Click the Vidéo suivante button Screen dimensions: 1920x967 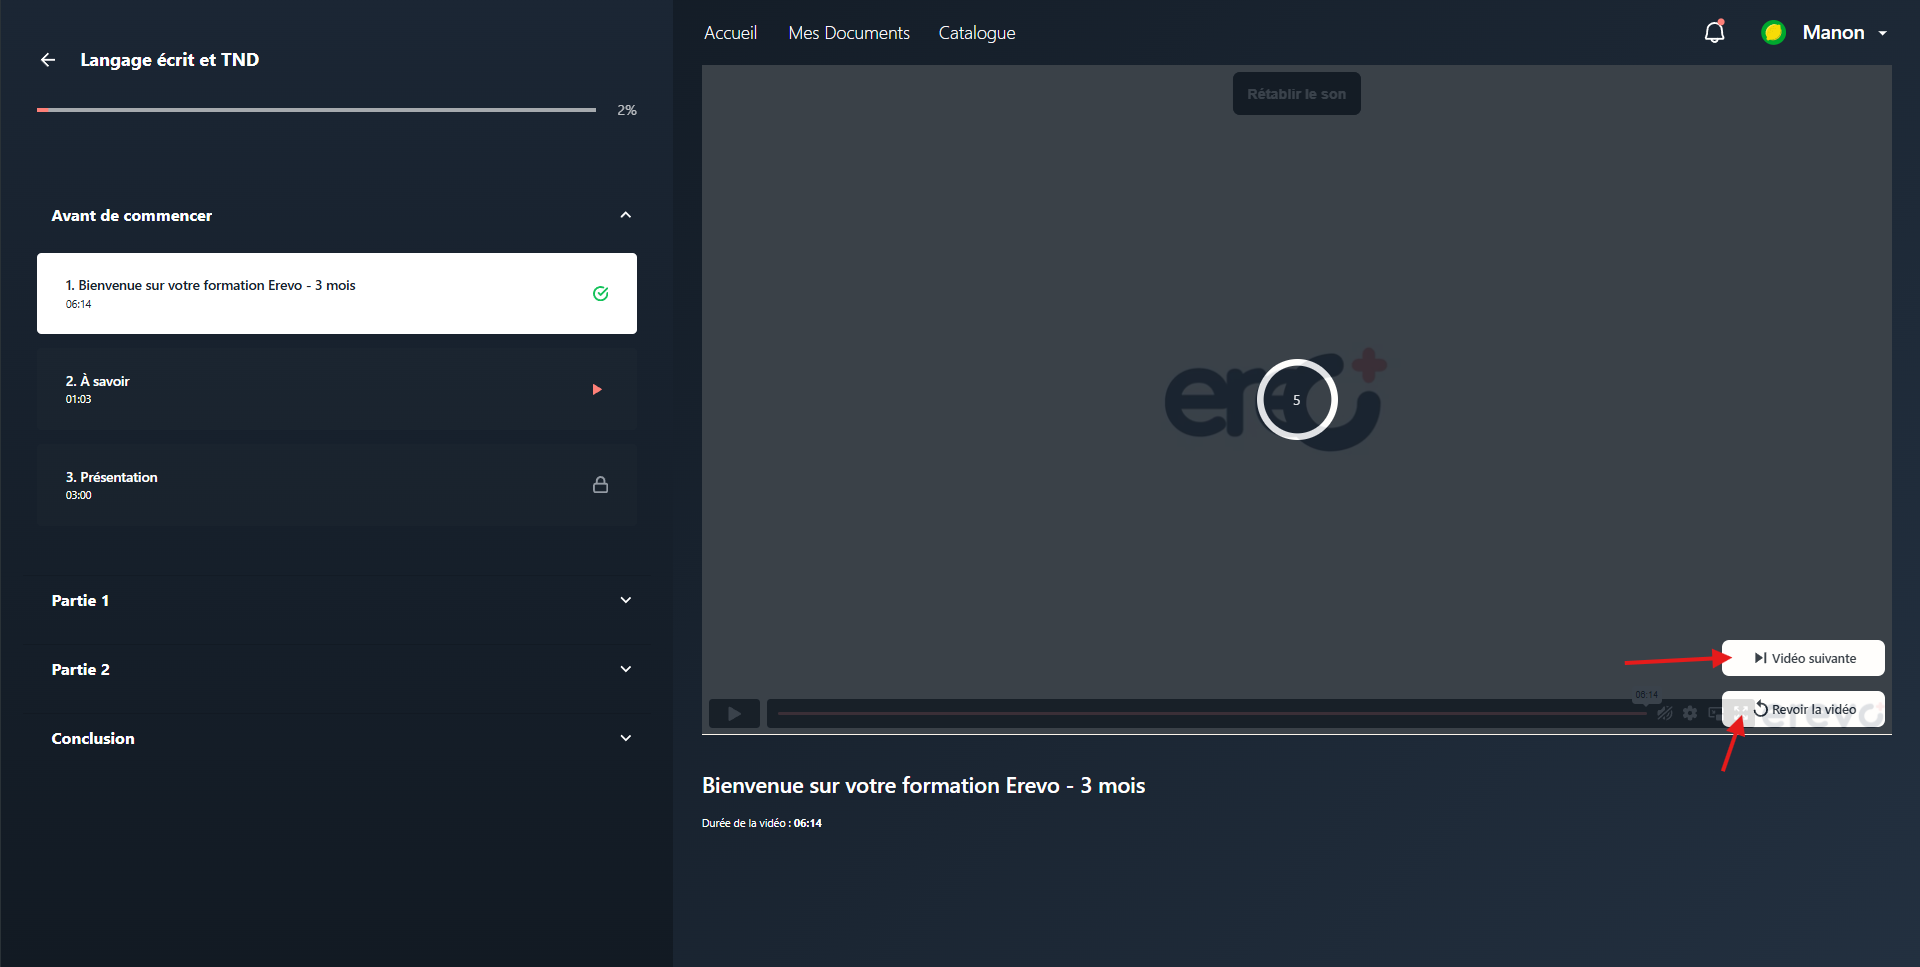pos(1803,658)
